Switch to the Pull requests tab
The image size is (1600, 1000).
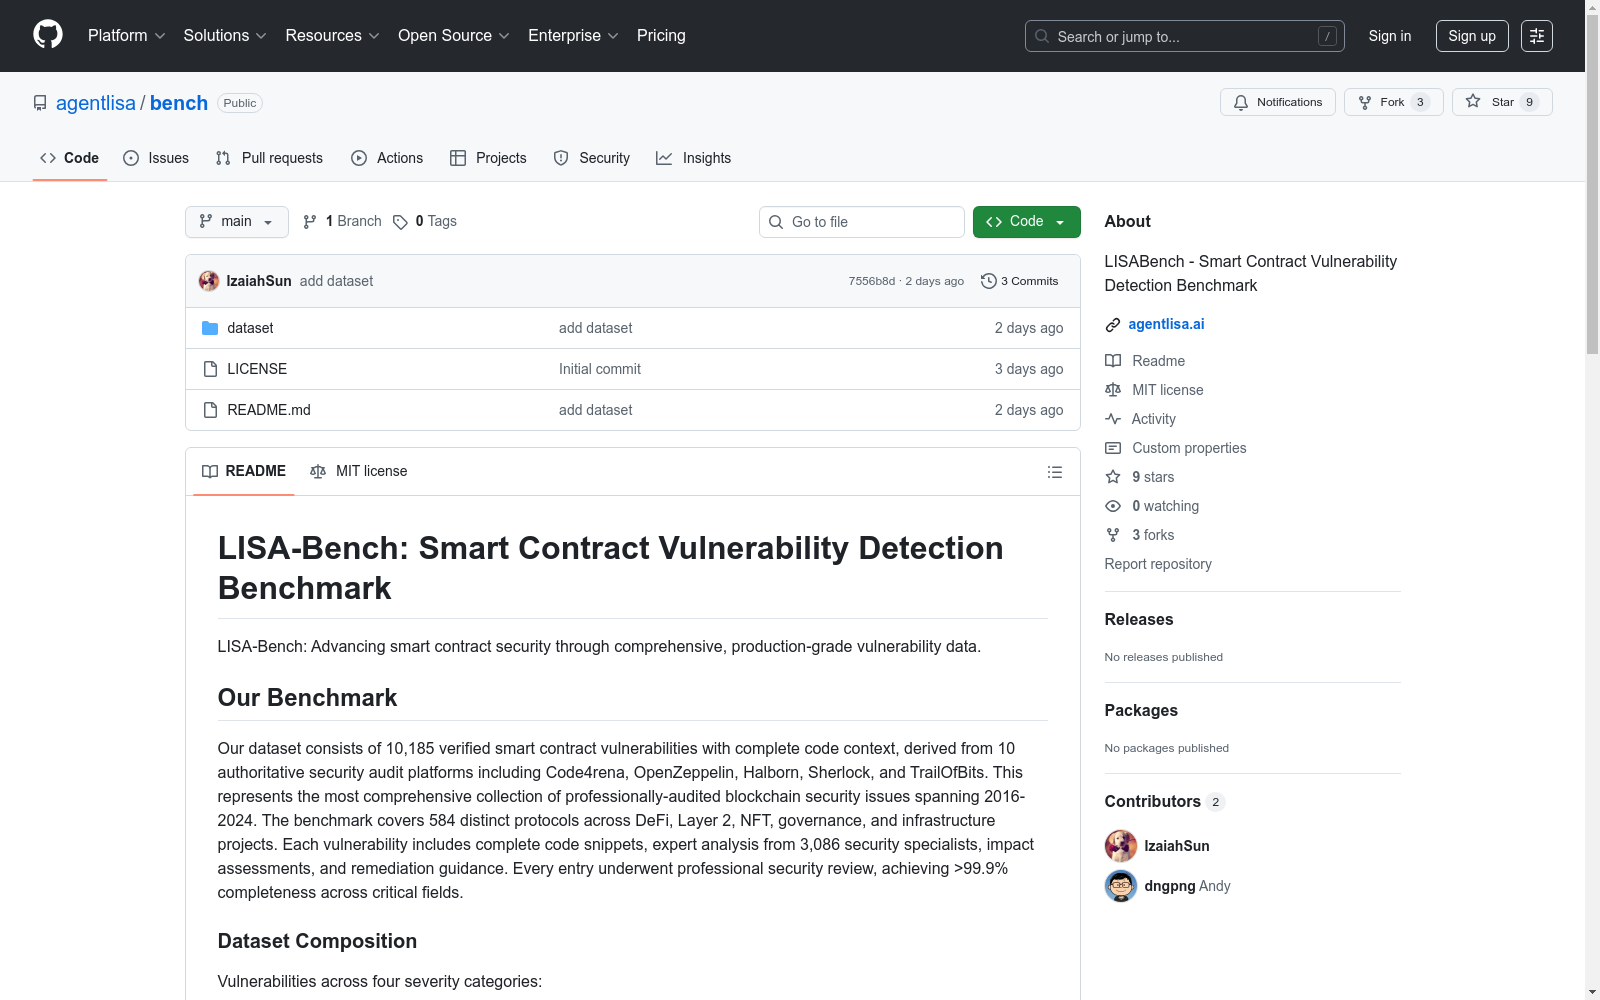269,158
